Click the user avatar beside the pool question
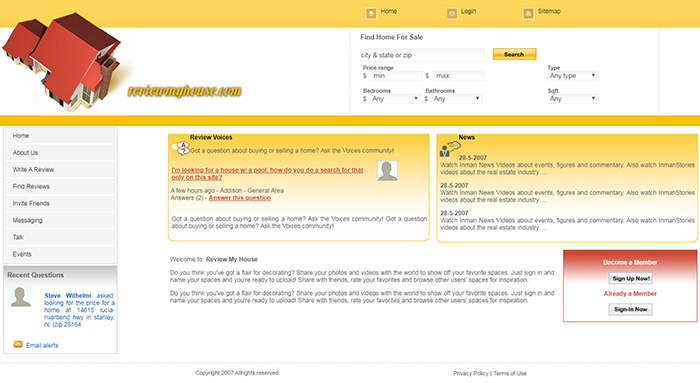This screenshot has height=383, width=700. [x=388, y=171]
